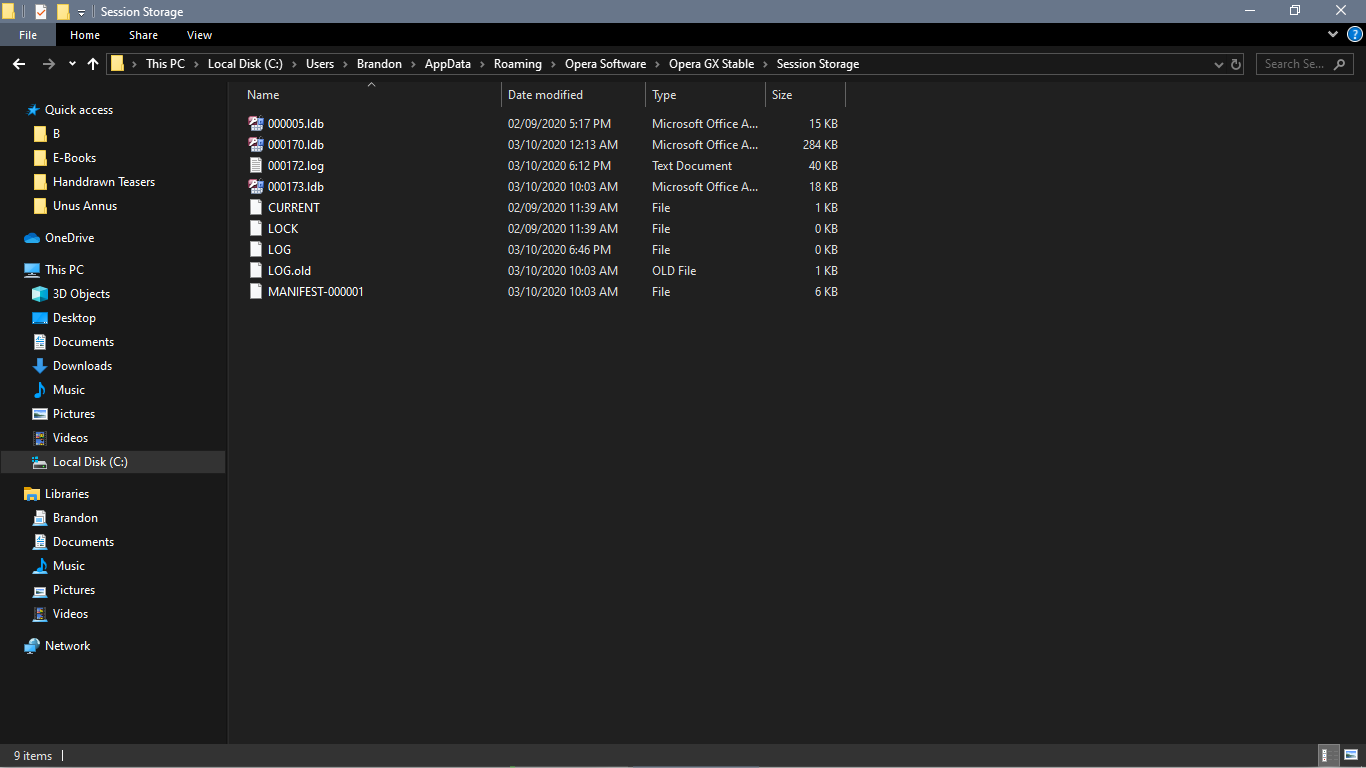Click Brandon in the address breadcrumb

[379, 64]
